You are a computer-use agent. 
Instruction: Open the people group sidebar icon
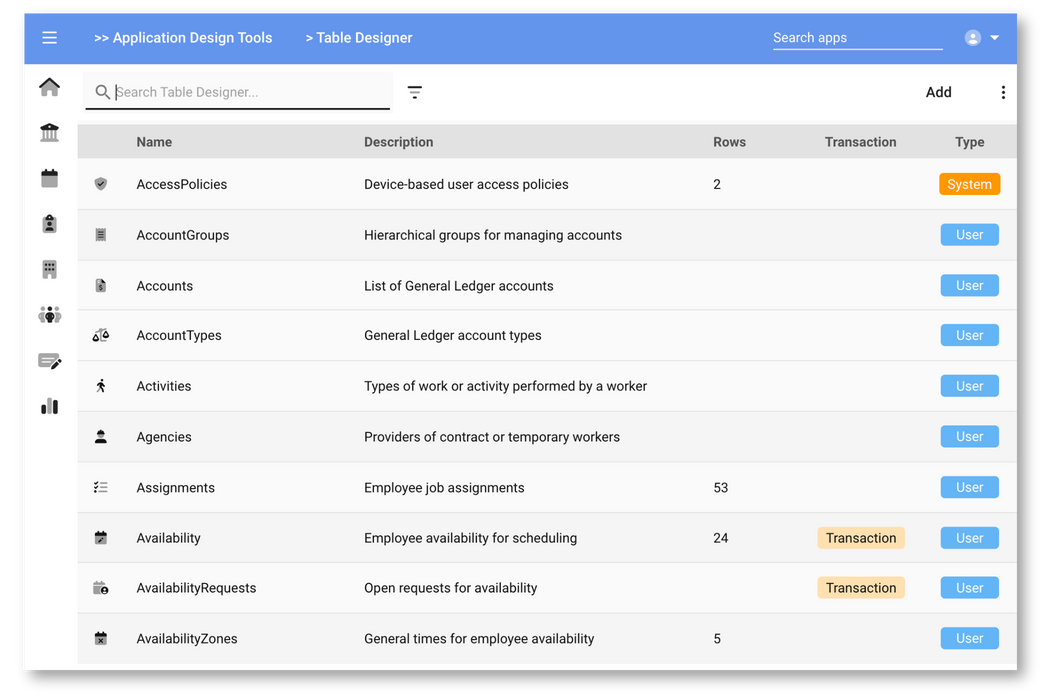(49, 315)
